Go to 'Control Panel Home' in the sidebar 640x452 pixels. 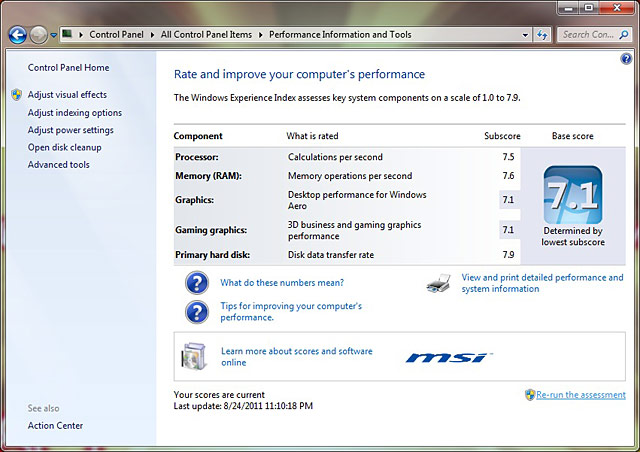tap(68, 68)
